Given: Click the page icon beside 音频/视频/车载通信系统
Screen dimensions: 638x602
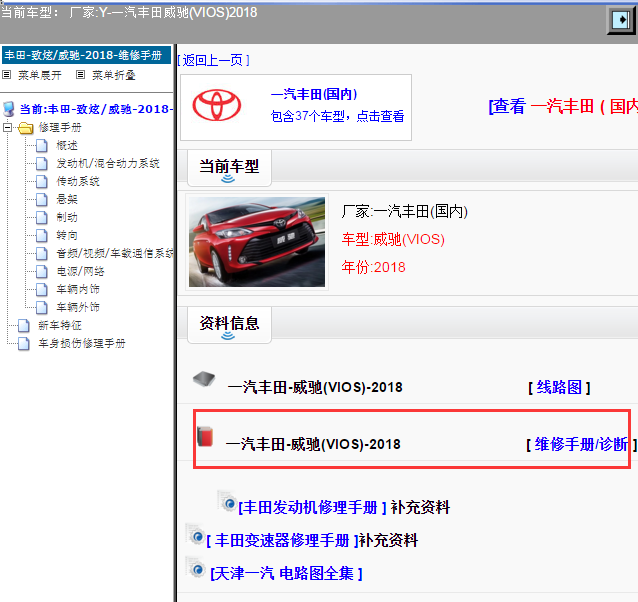Looking at the screenshot, I should (x=42, y=253).
